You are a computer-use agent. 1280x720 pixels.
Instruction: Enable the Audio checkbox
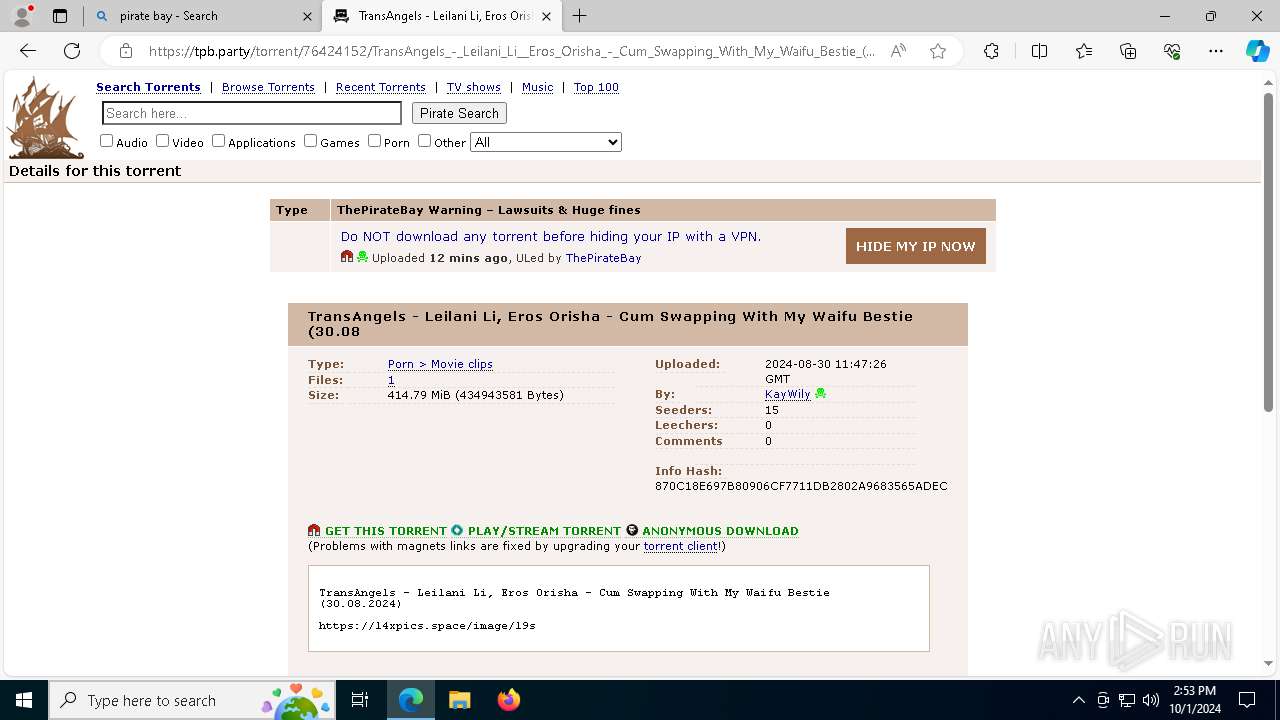[106, 141]
